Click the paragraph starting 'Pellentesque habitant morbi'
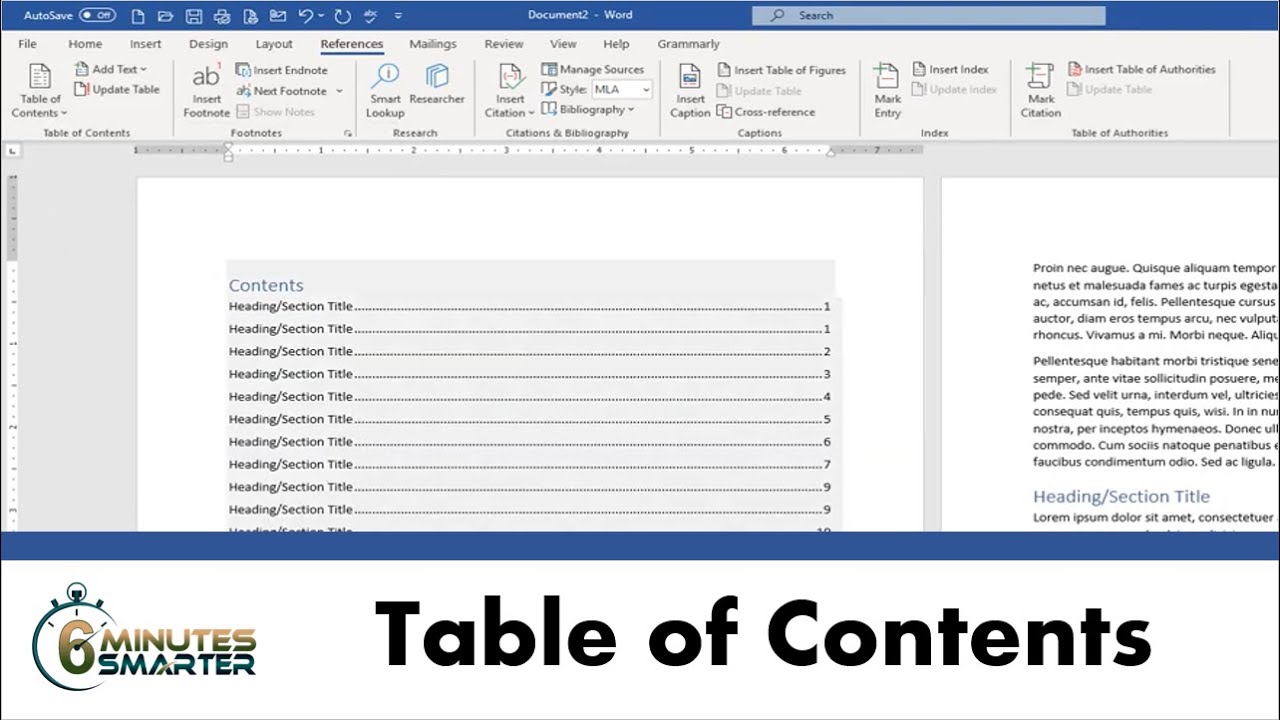This screenshot has height=720, width=1280. pos(1156,411)
